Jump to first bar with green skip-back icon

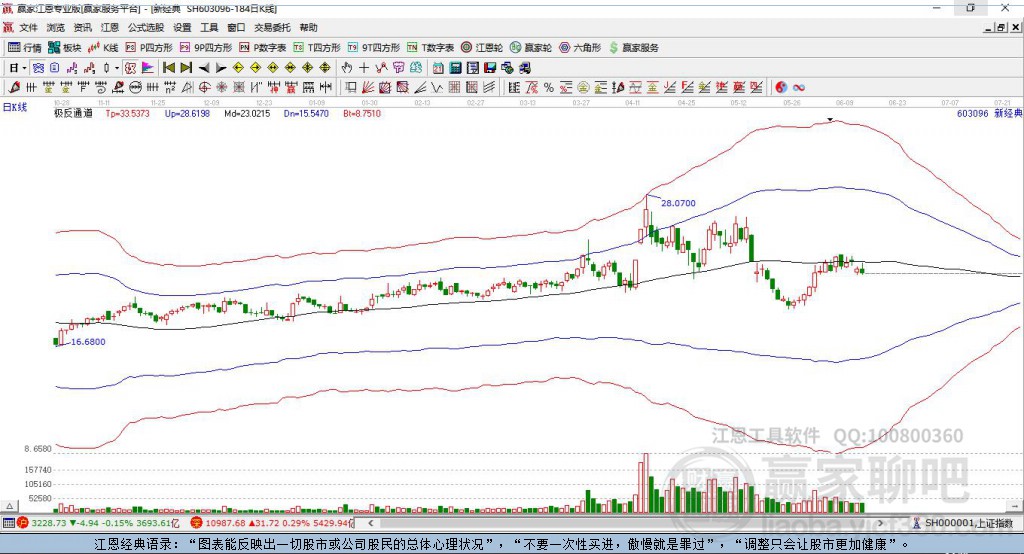pos(168,68)
